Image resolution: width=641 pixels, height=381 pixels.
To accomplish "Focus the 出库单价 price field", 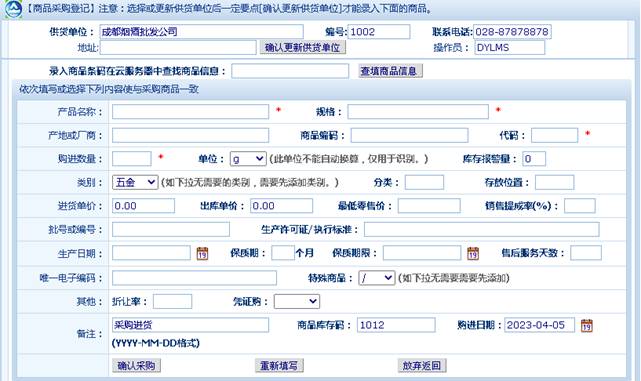I will (x=282, y=206).
